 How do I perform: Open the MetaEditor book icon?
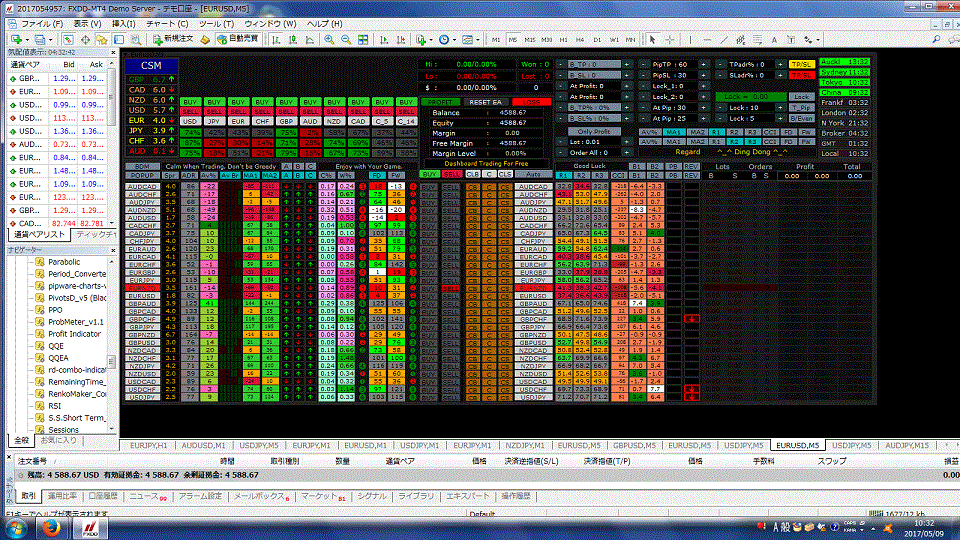pos(205,40)
